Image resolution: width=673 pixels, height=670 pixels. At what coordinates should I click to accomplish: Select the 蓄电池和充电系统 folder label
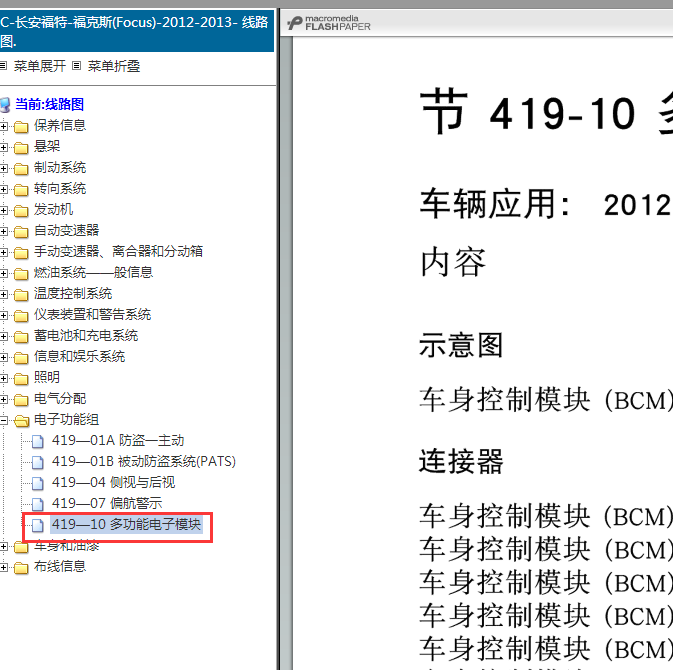point(86,336)
